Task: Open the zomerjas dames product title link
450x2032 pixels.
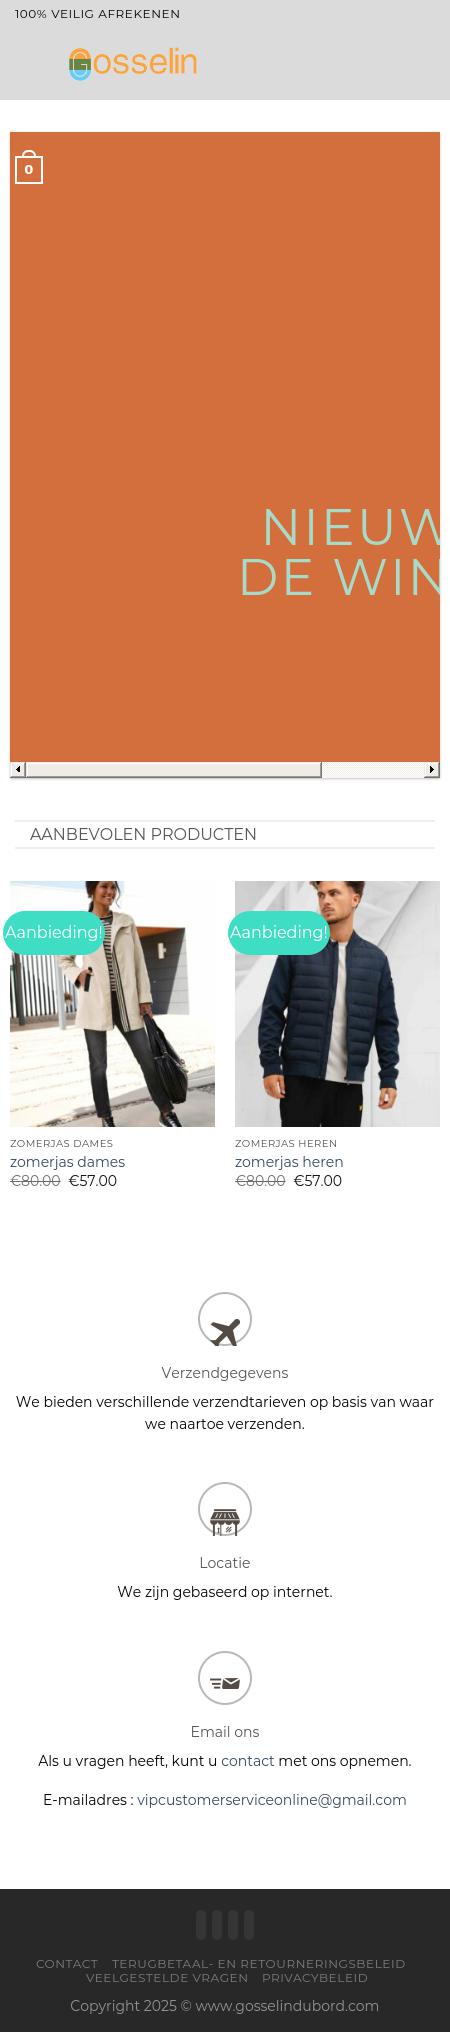Action: 67,1162
